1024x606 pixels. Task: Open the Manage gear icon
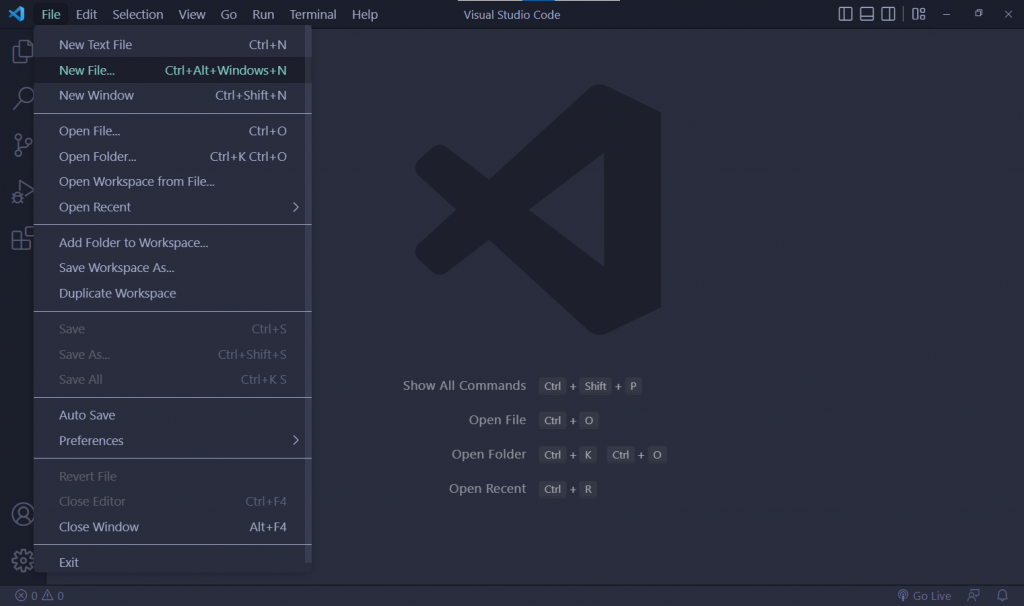pos(23,560)
